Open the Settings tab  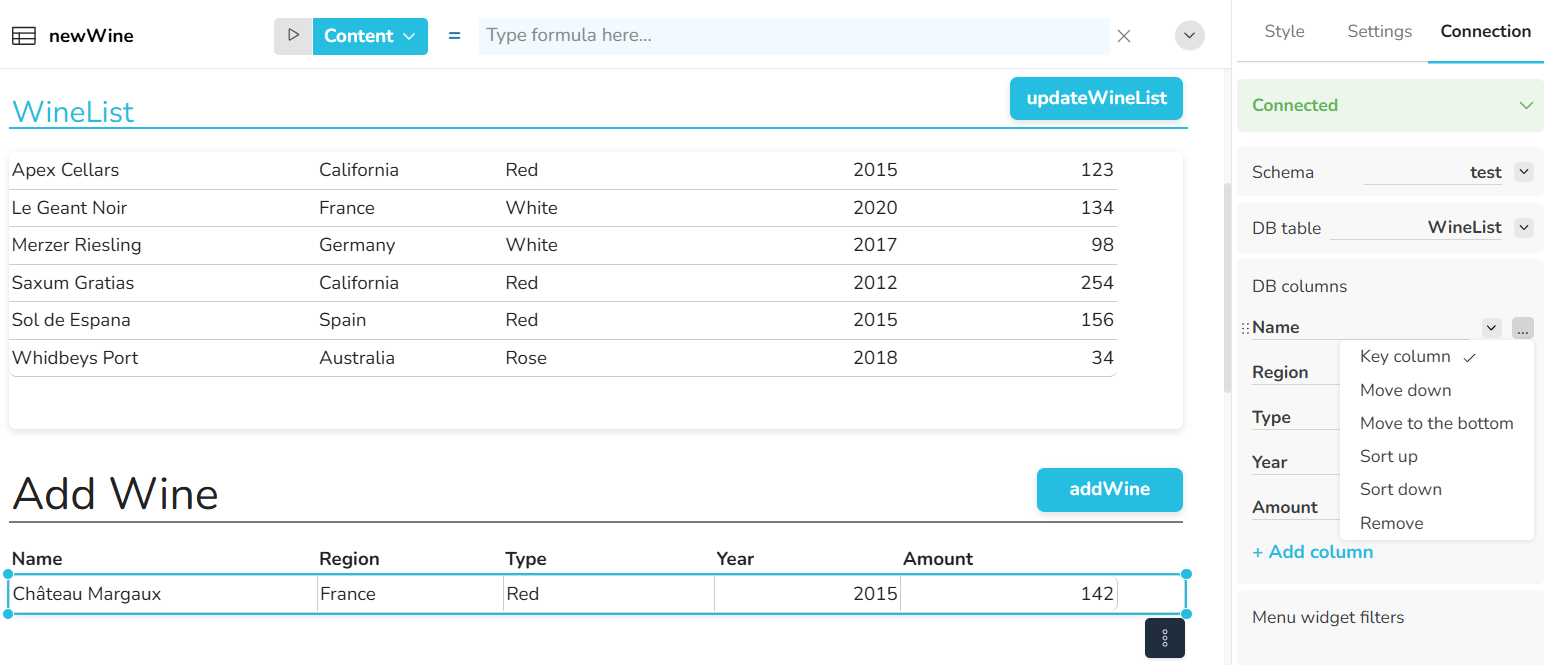1379,32
